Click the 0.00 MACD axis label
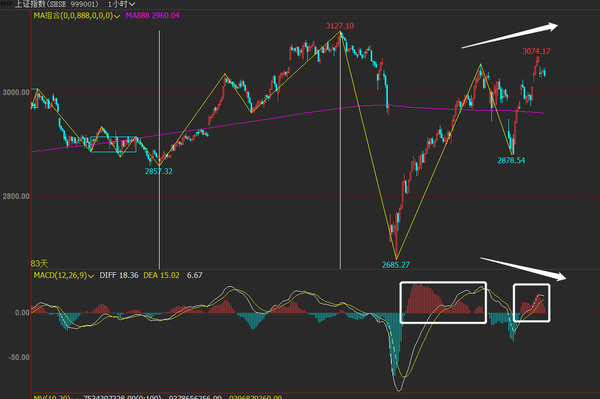The width and height of the screenshot is (600, 399). click(22, 313)
